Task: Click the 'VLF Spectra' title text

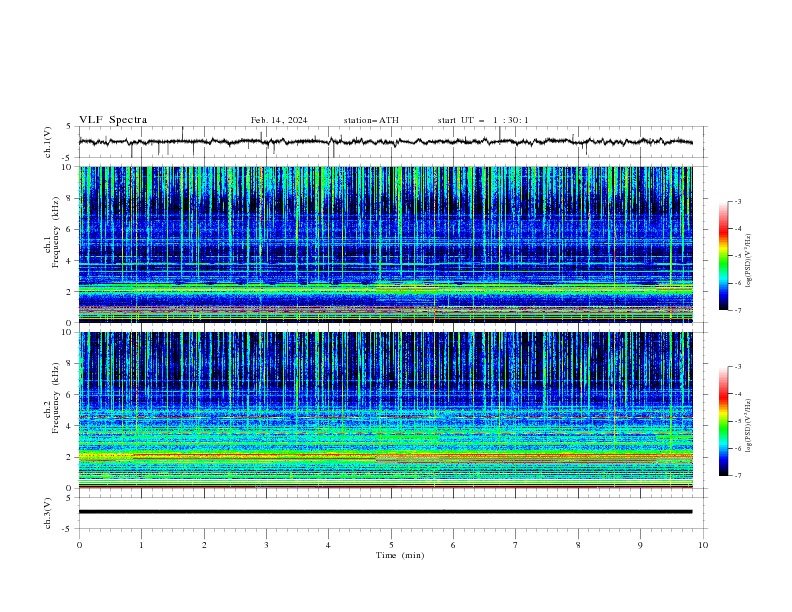Action: click(113, 120)
